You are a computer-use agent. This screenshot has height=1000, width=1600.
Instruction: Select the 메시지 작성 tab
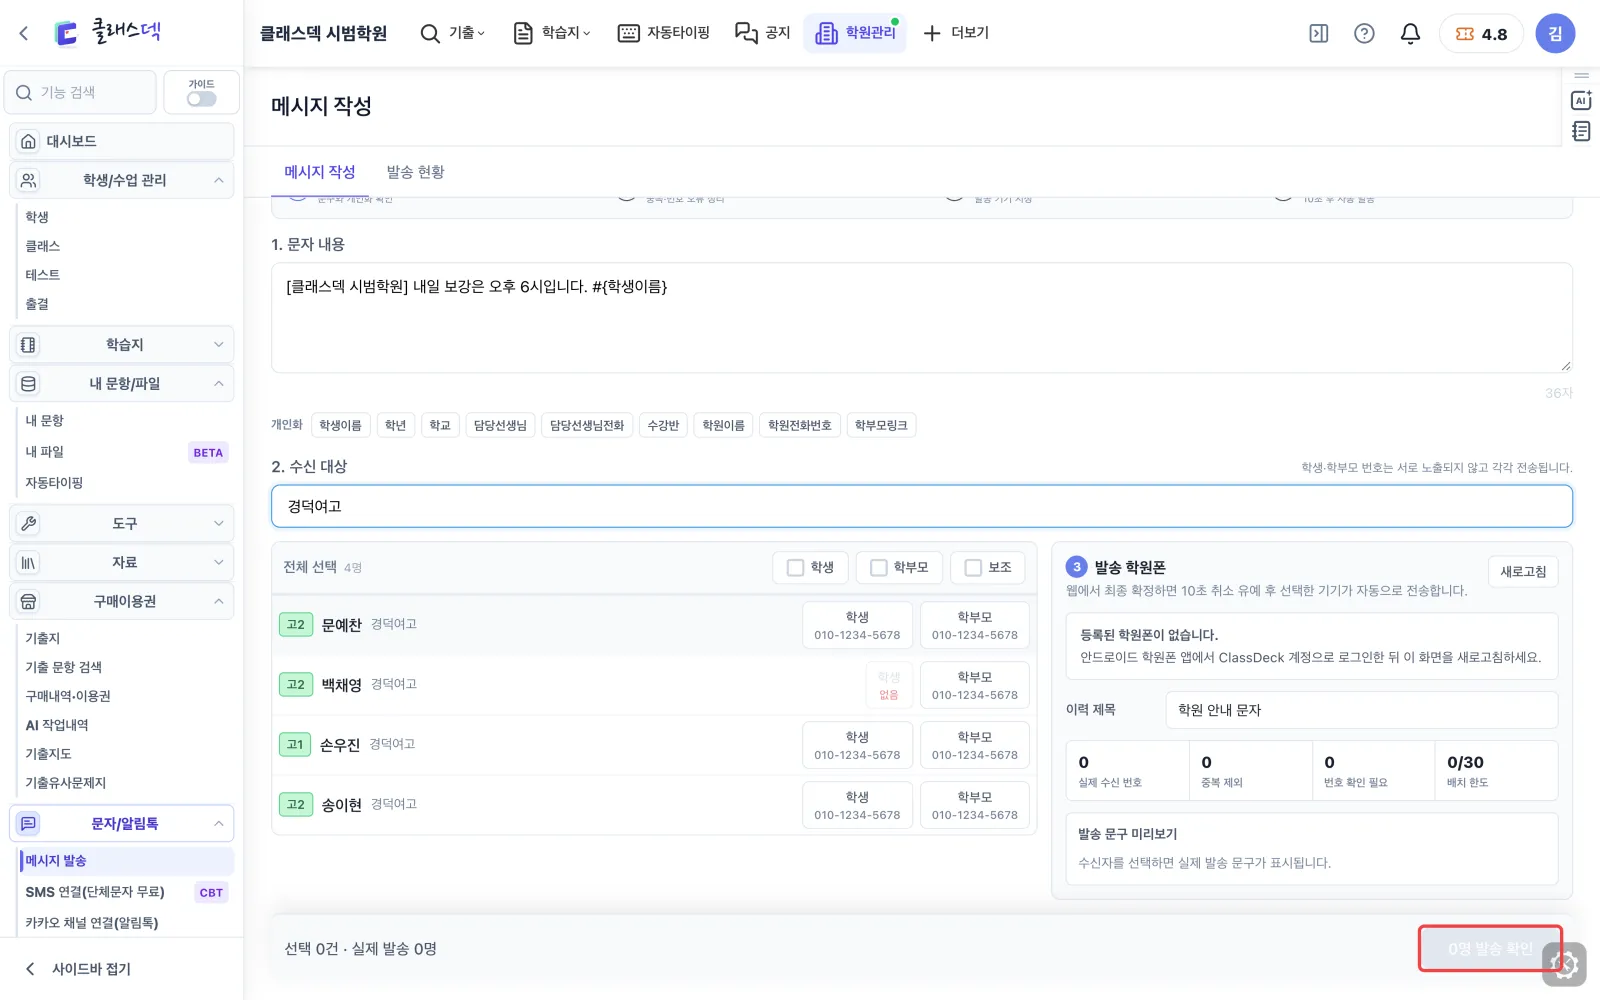pos(320,172)
